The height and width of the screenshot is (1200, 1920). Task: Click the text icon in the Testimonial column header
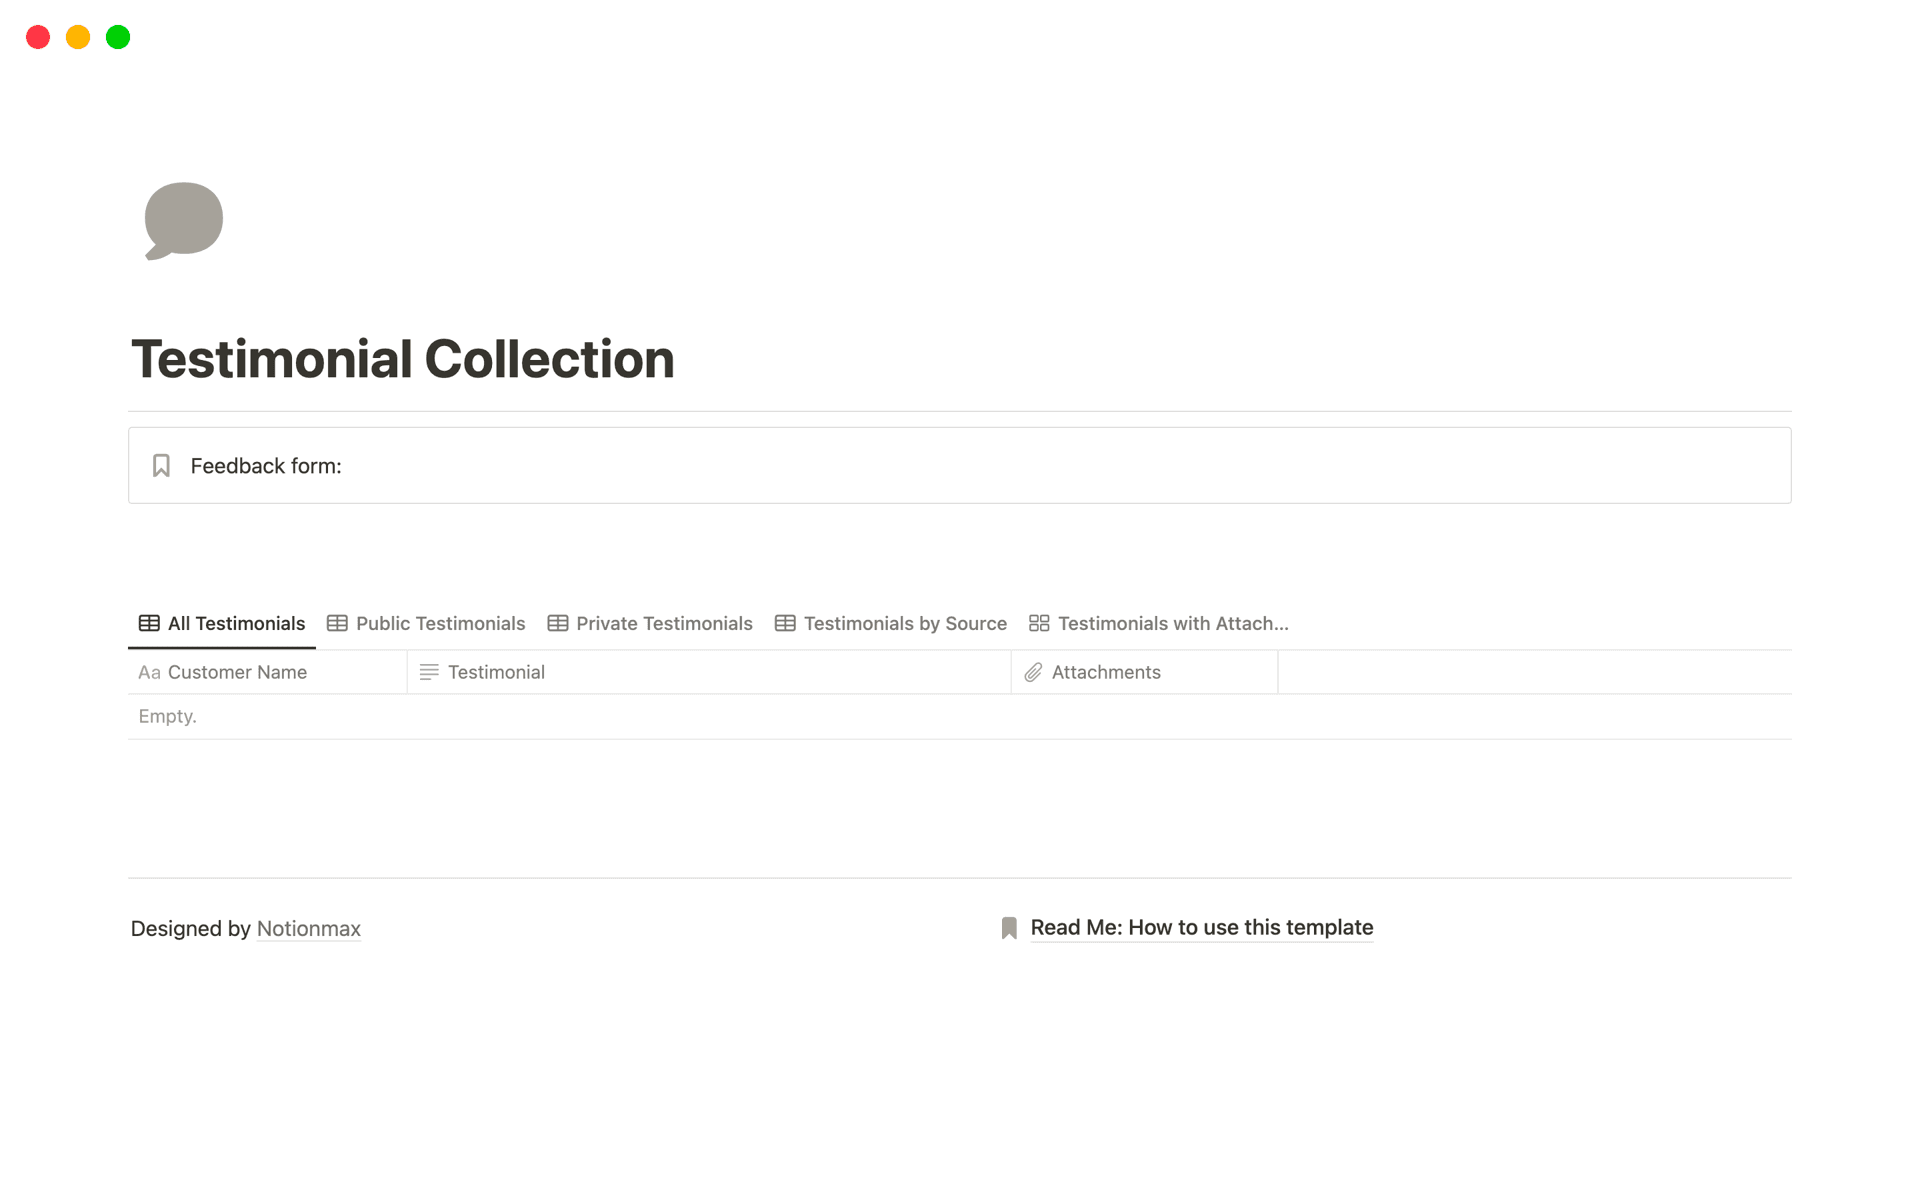click(x=429, y=672)
